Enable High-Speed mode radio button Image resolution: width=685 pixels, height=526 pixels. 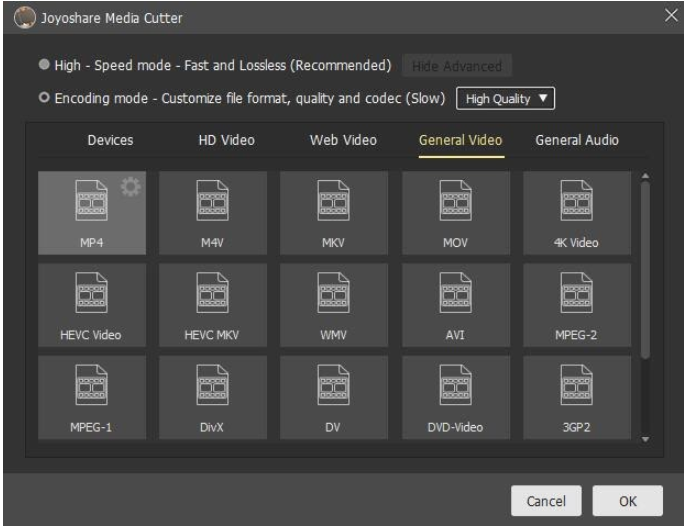[x=44, y=64]
